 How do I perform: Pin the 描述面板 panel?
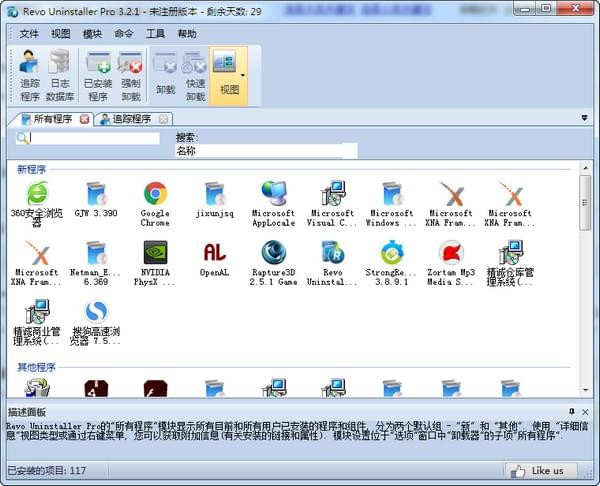[572, 412]
